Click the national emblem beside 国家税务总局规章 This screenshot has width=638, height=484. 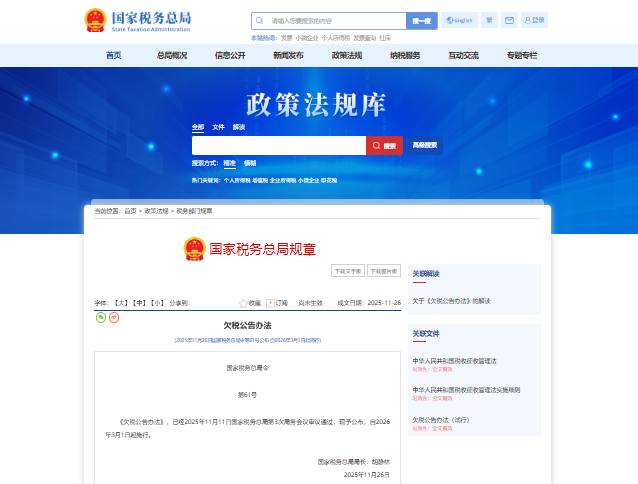pyautogui.click(x=194, y=249)
